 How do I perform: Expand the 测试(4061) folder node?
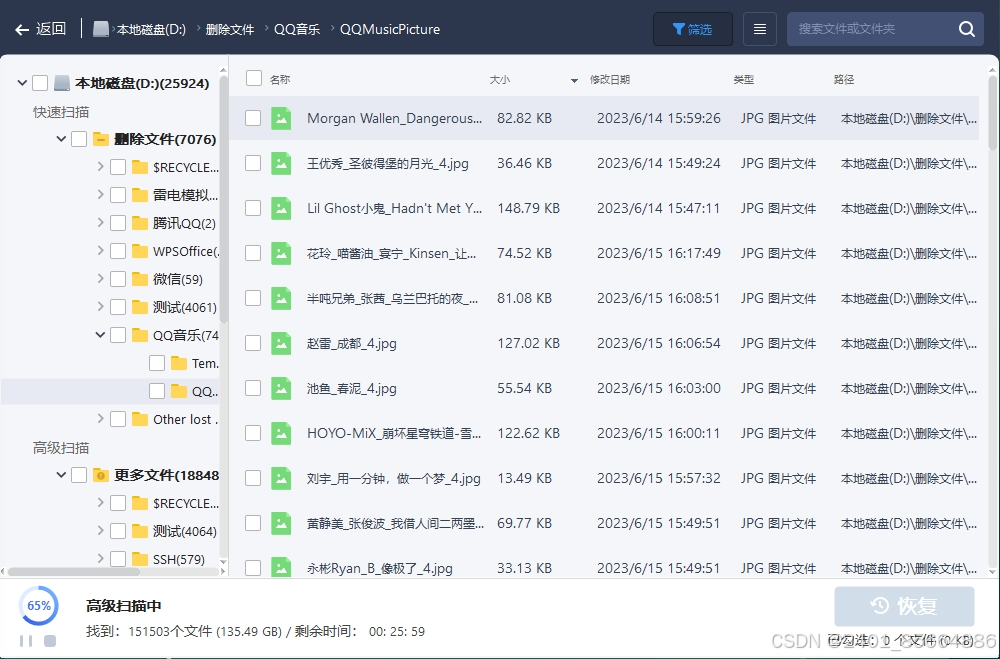tap(100, 306)
